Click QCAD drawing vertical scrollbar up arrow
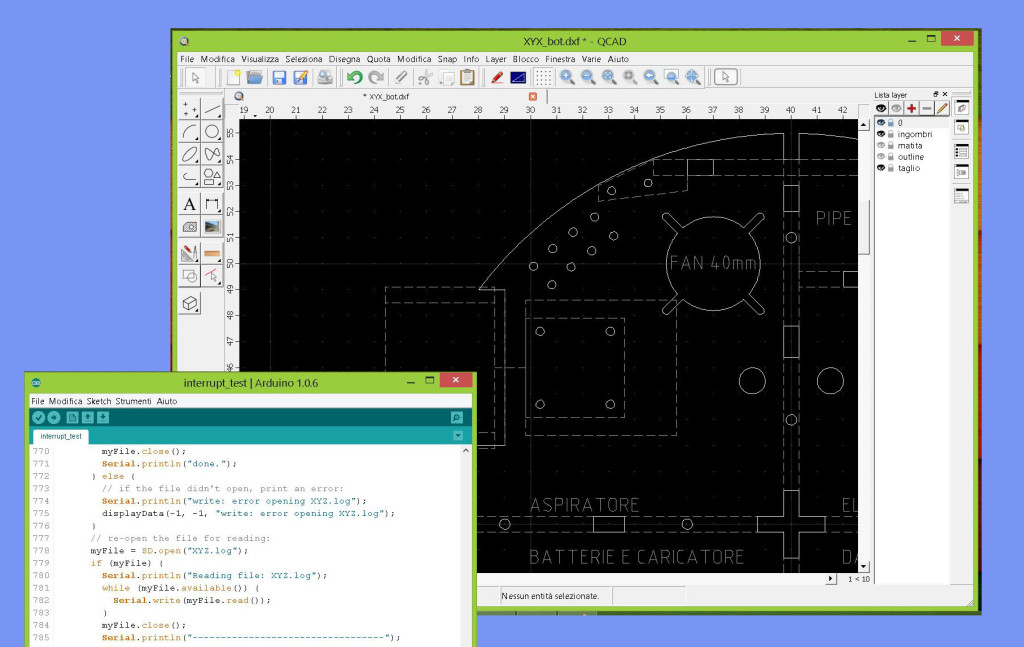The image size is (1024, 647). pyautogui.click(x=863, y=124)
